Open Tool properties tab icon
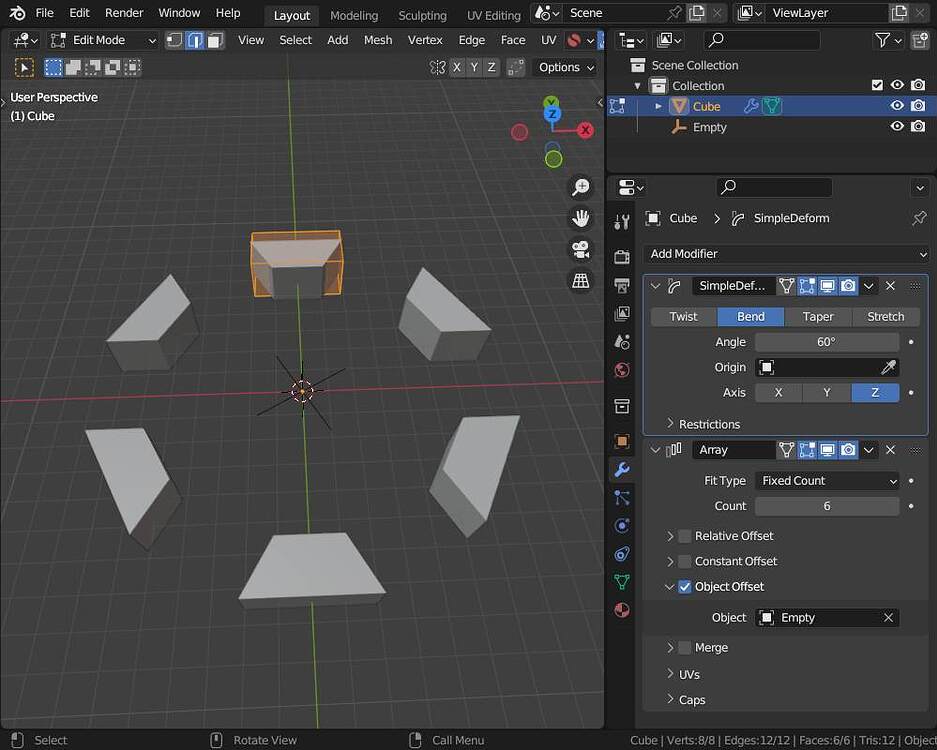 621,222
